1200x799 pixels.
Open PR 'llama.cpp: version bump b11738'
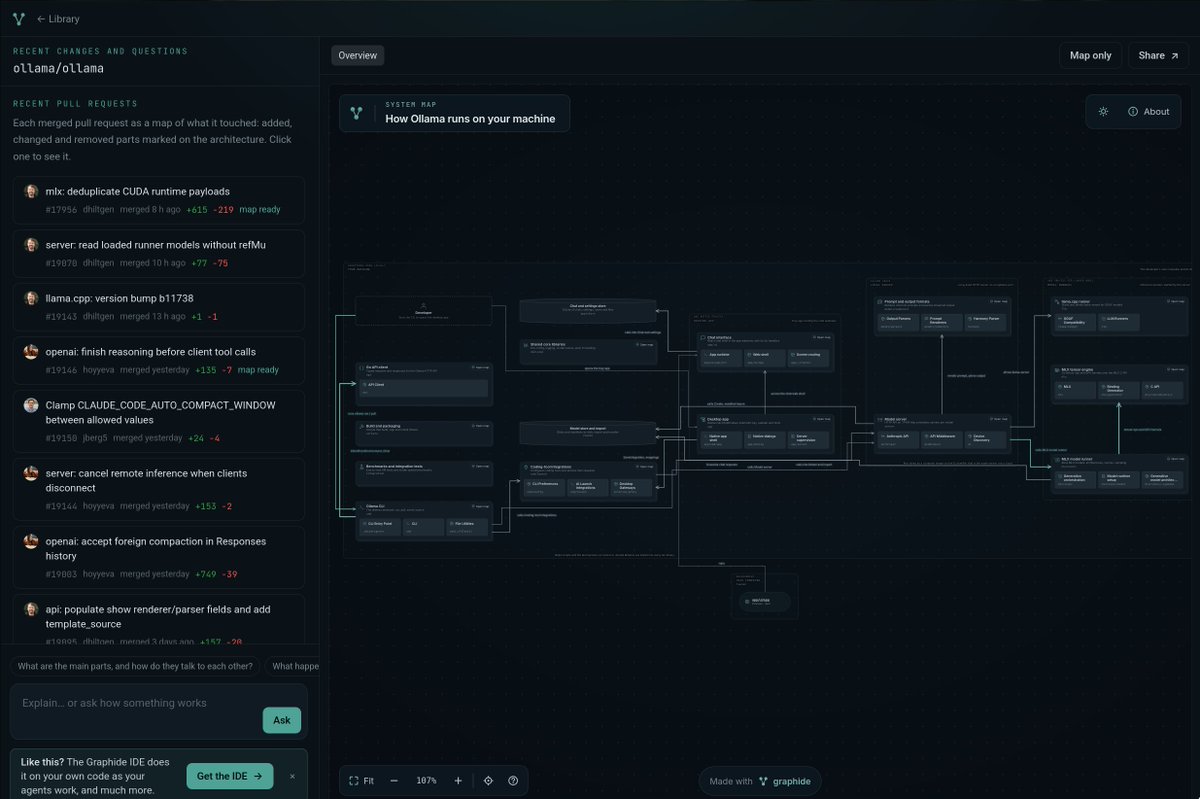[159, 307]
